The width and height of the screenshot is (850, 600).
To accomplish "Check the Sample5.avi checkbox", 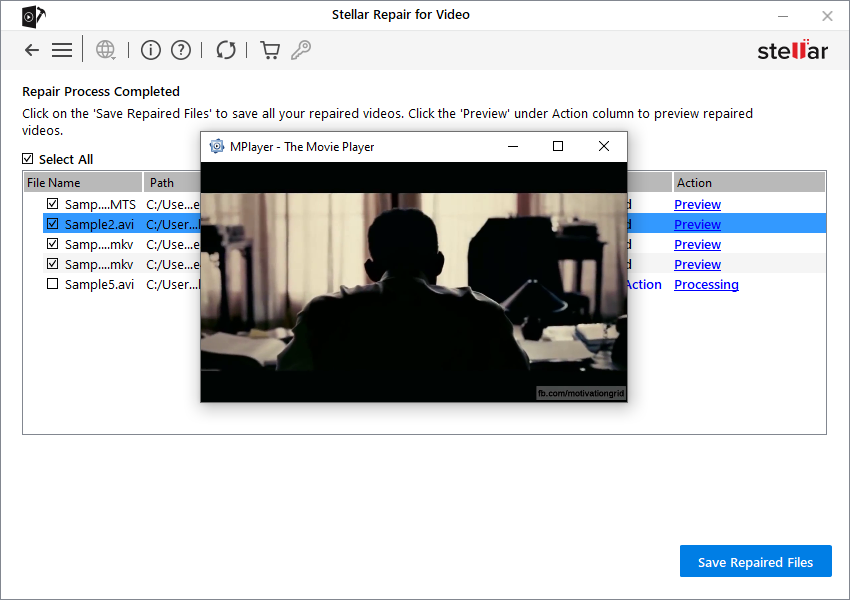I will (53, 284).
